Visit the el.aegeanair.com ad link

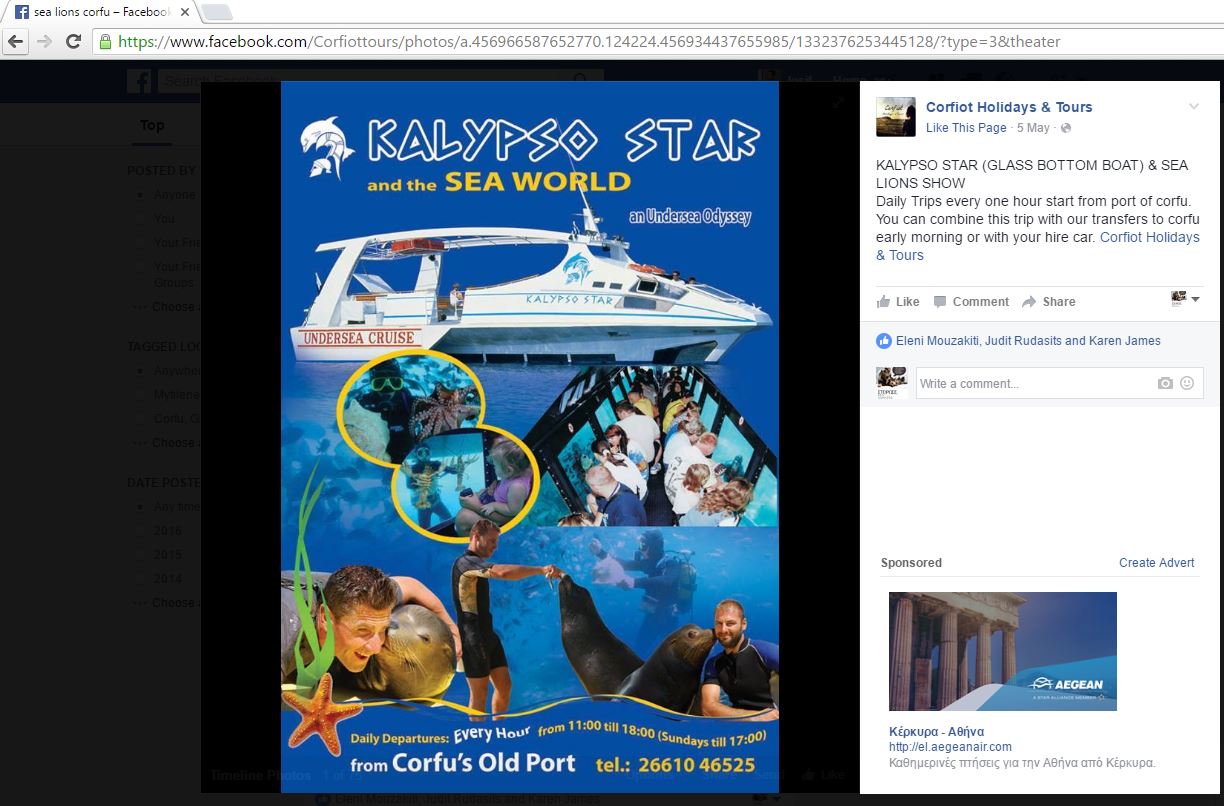click(950, 747)
